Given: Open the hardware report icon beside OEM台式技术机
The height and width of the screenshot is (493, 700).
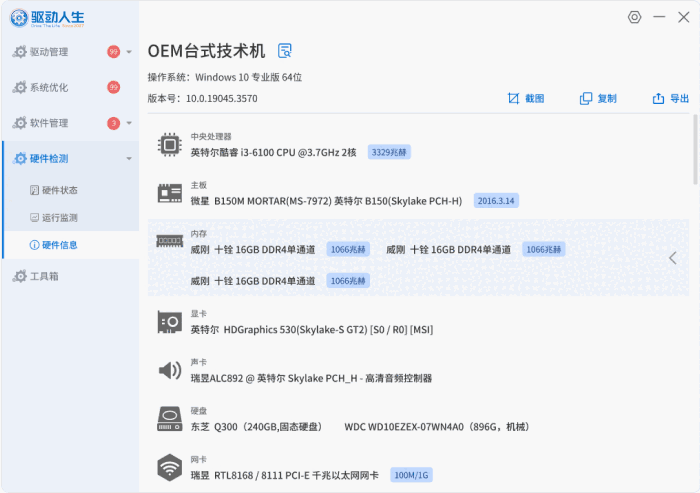Looking at the screenshot, I should (285, 50).
